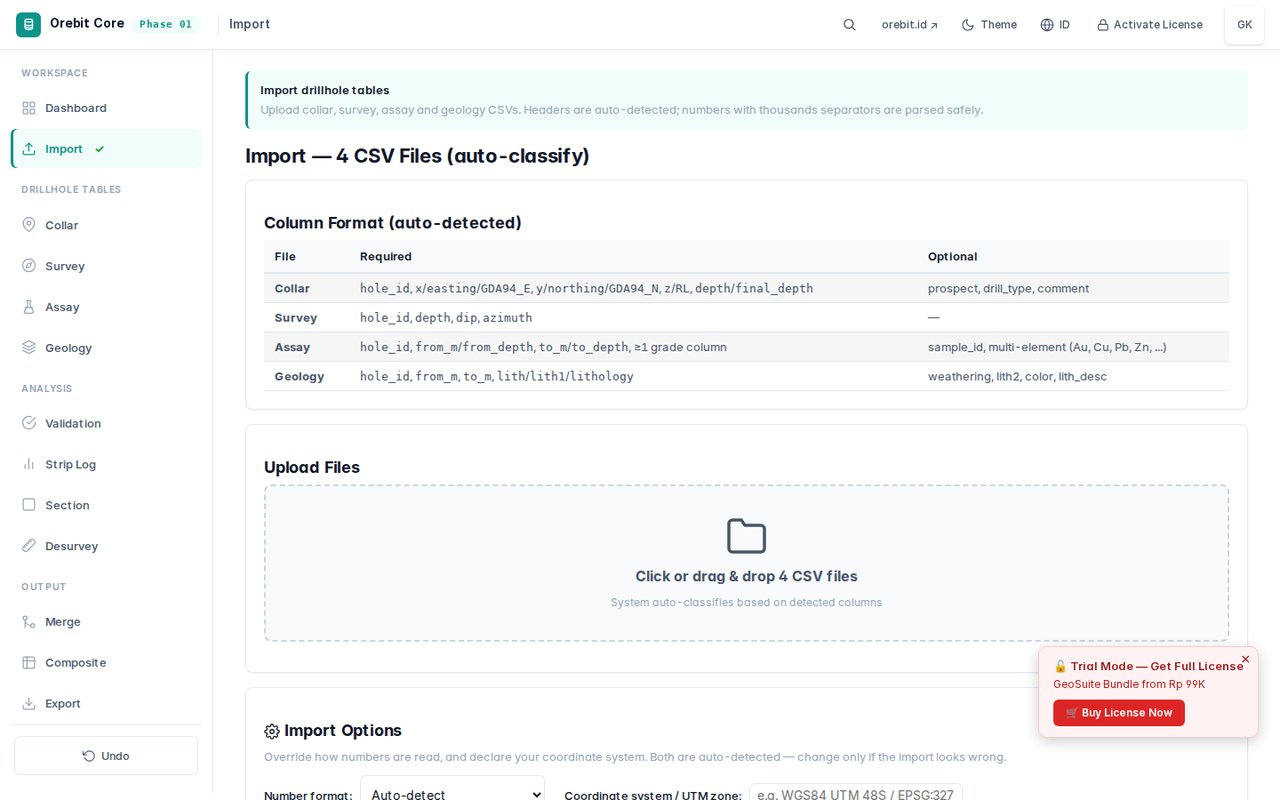Toggle Theme in the top bar
Screen dimensions: 1280x800
989,25
